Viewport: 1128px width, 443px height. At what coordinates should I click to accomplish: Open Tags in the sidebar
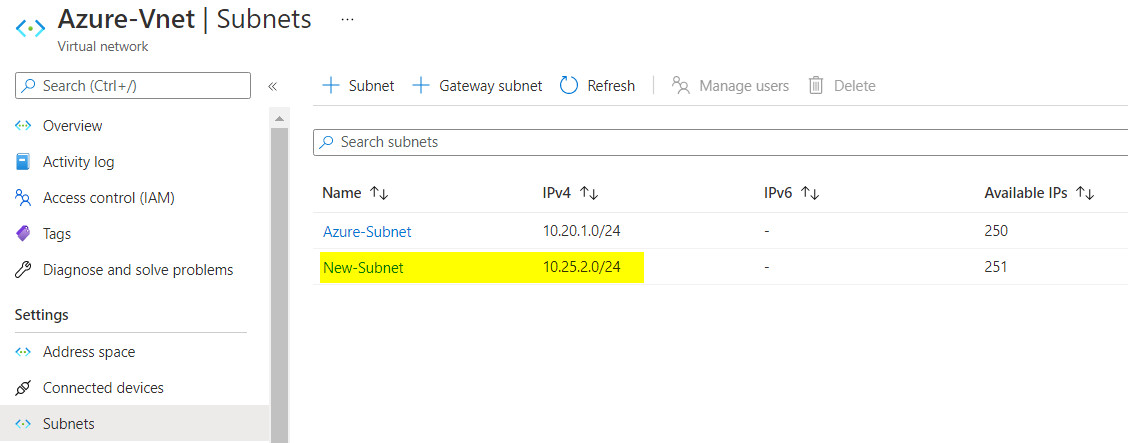pyautogui.click(x=57, y=234)
